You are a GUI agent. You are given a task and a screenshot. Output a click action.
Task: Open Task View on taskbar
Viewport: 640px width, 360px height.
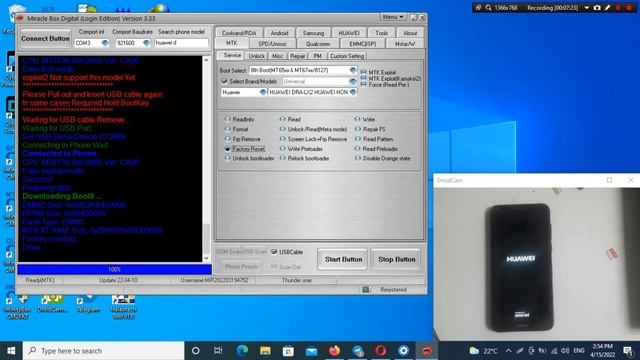(x=218, y=351)
